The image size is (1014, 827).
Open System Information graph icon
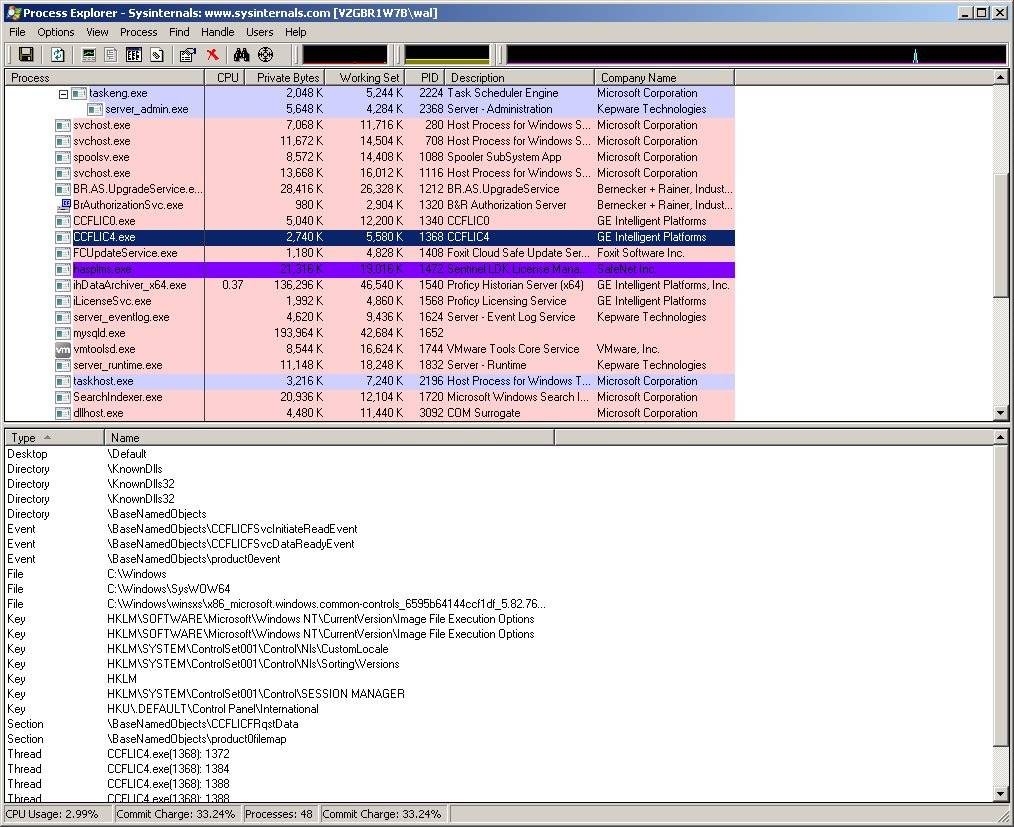90,55
